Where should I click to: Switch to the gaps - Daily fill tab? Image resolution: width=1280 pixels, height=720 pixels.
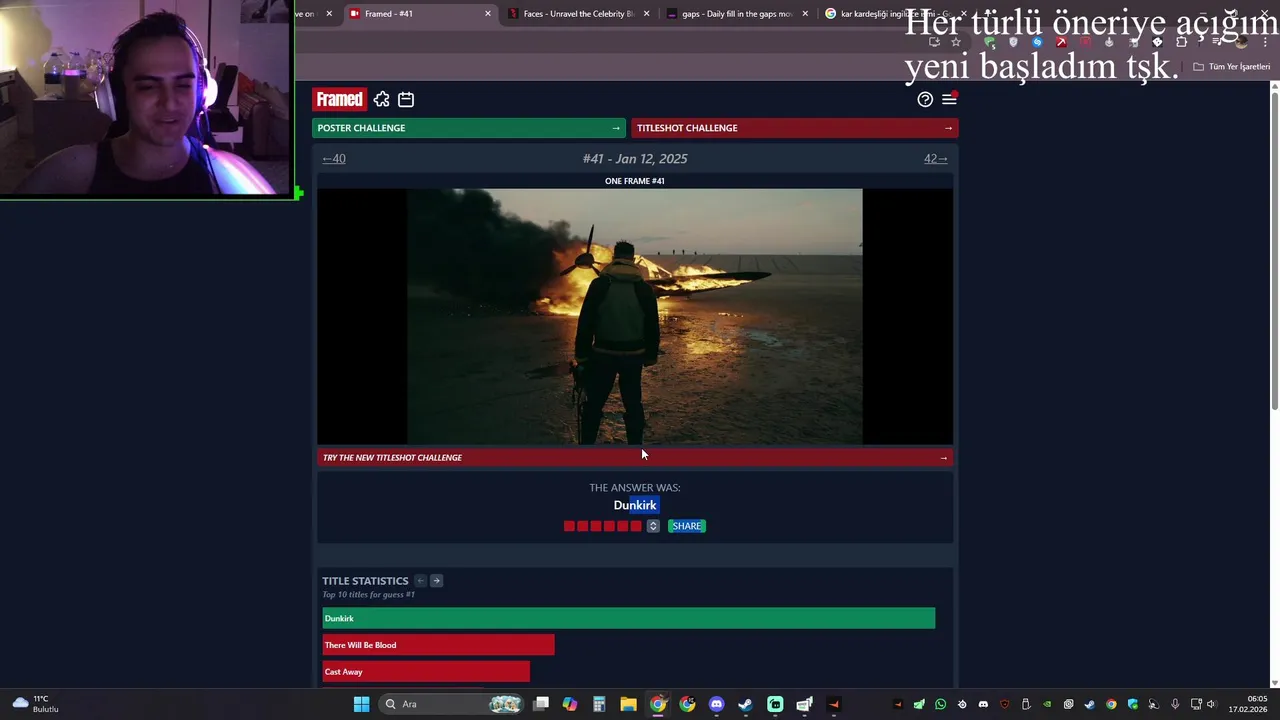tap(736, 14)
